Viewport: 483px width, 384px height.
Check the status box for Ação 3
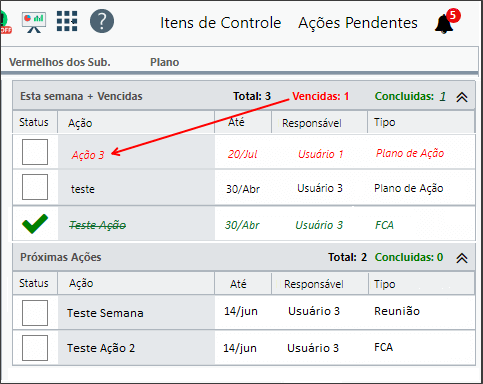coord(35,152)
